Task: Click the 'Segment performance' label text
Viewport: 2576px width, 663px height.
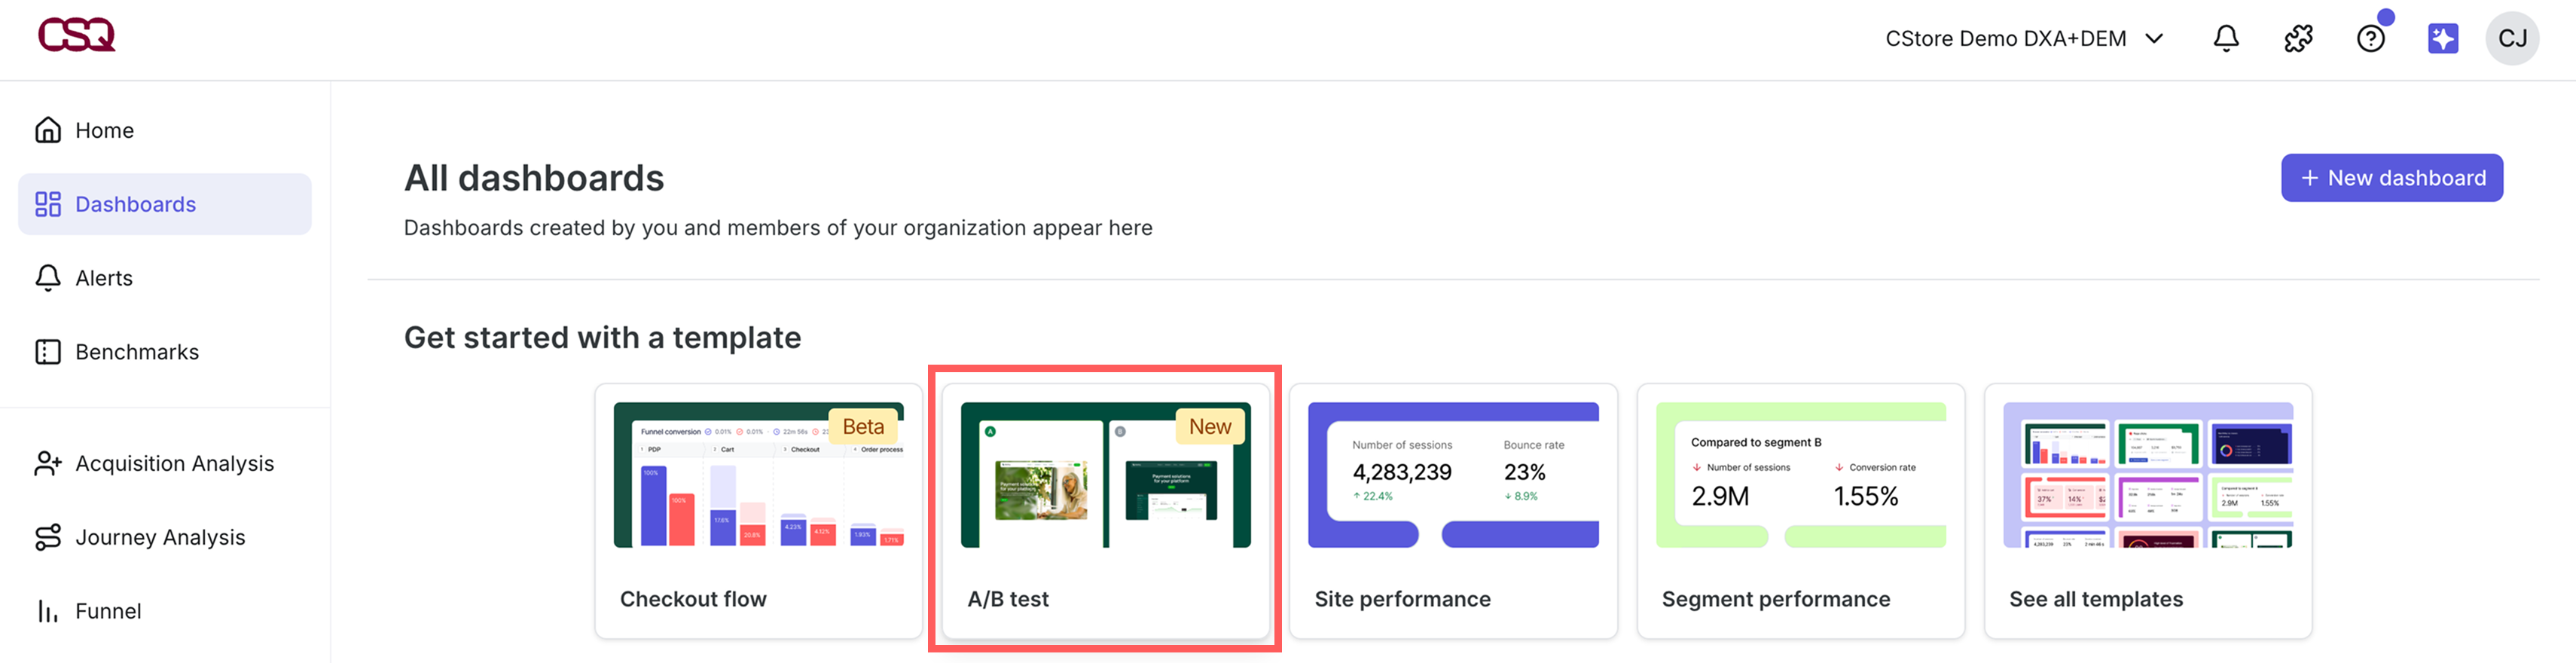Action: coord(1776,599)
